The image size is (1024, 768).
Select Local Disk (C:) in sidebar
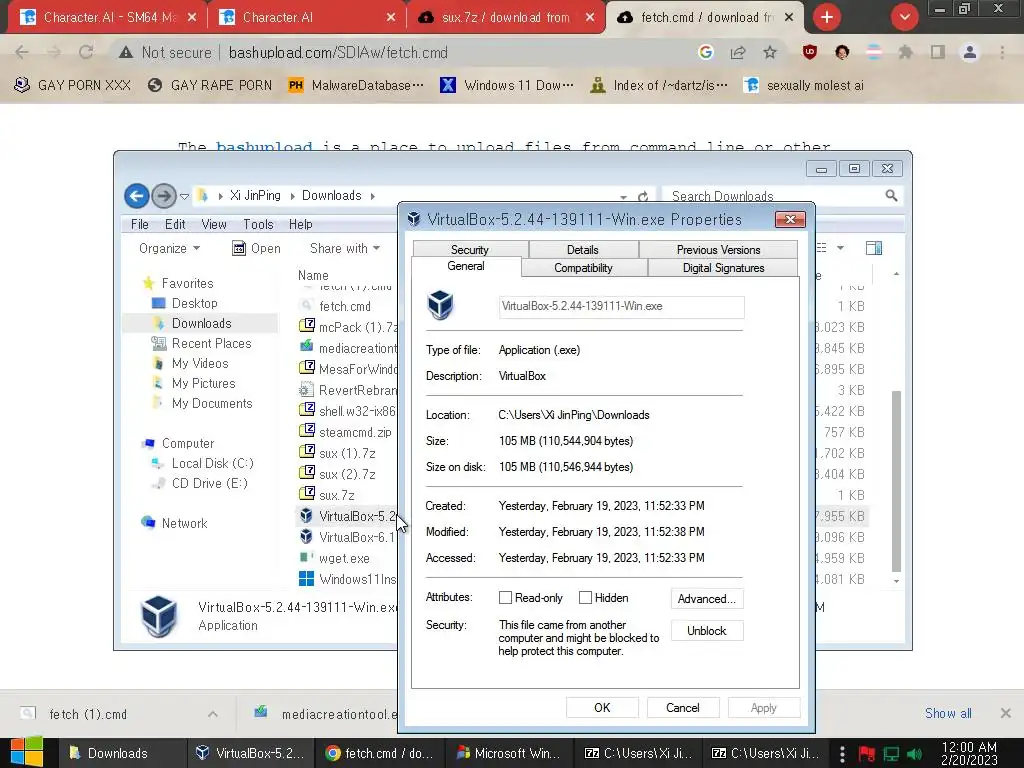[x=212, y=463]
